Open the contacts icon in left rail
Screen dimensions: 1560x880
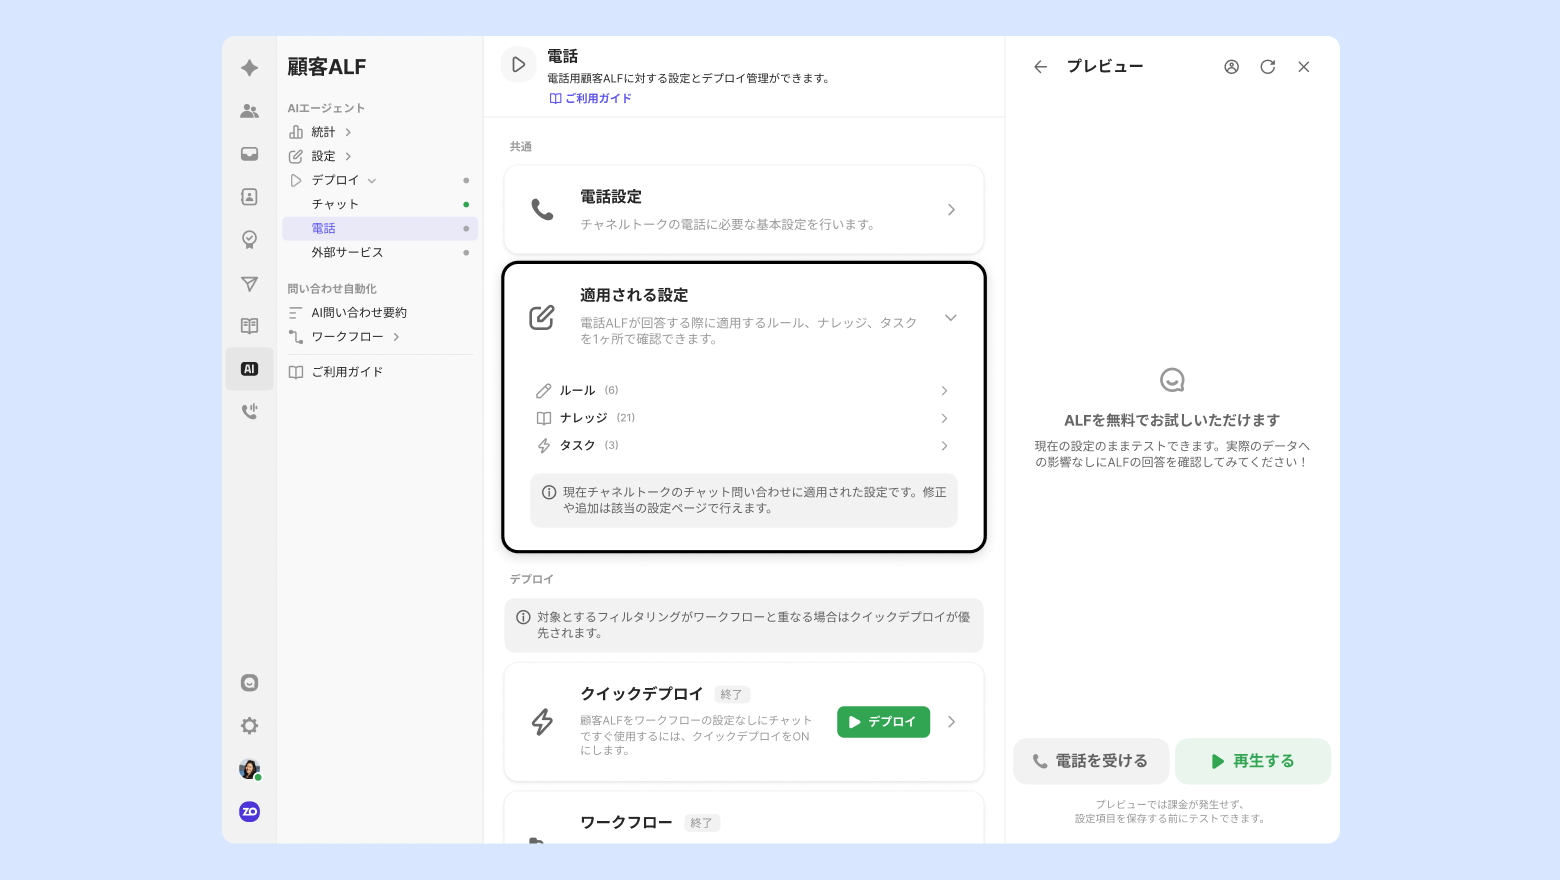point(250,197)
